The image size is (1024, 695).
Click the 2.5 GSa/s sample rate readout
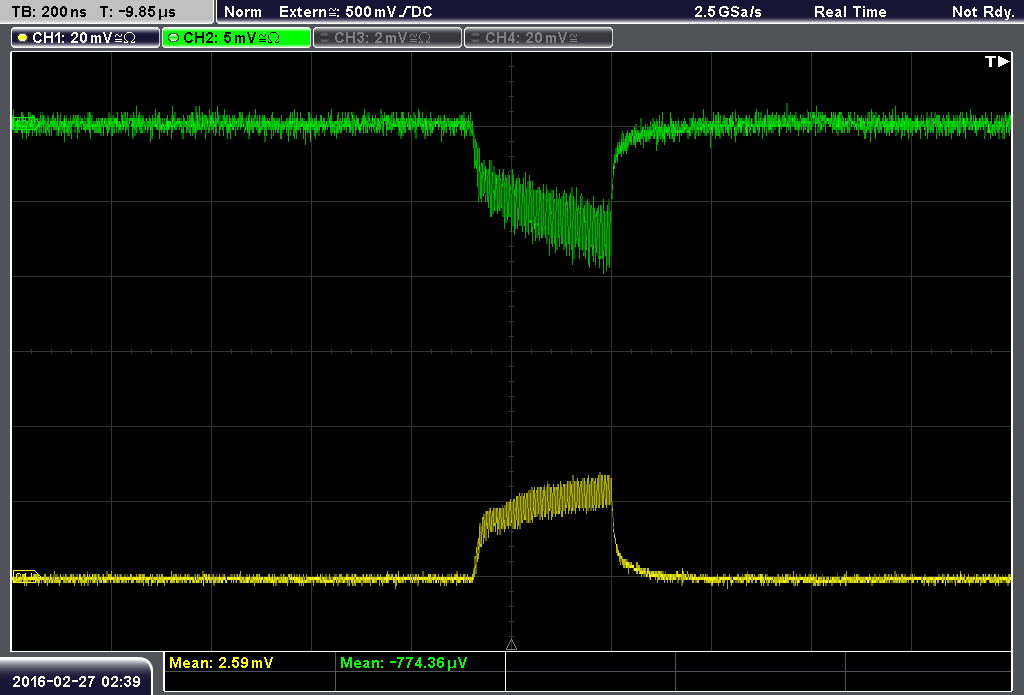pyautogui.click(x=728, y=12)
